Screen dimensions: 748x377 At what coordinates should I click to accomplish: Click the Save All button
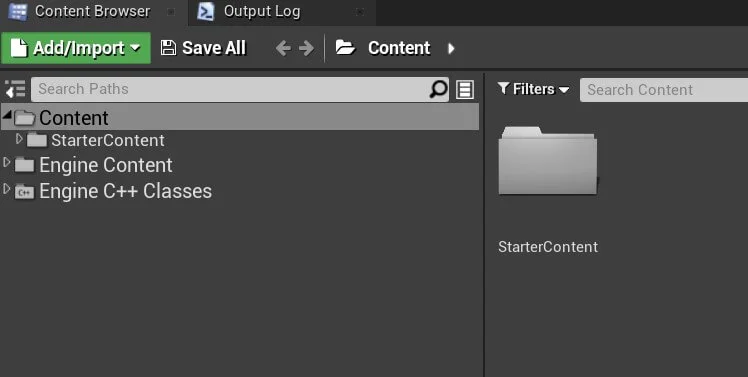[x=203, y=48]
